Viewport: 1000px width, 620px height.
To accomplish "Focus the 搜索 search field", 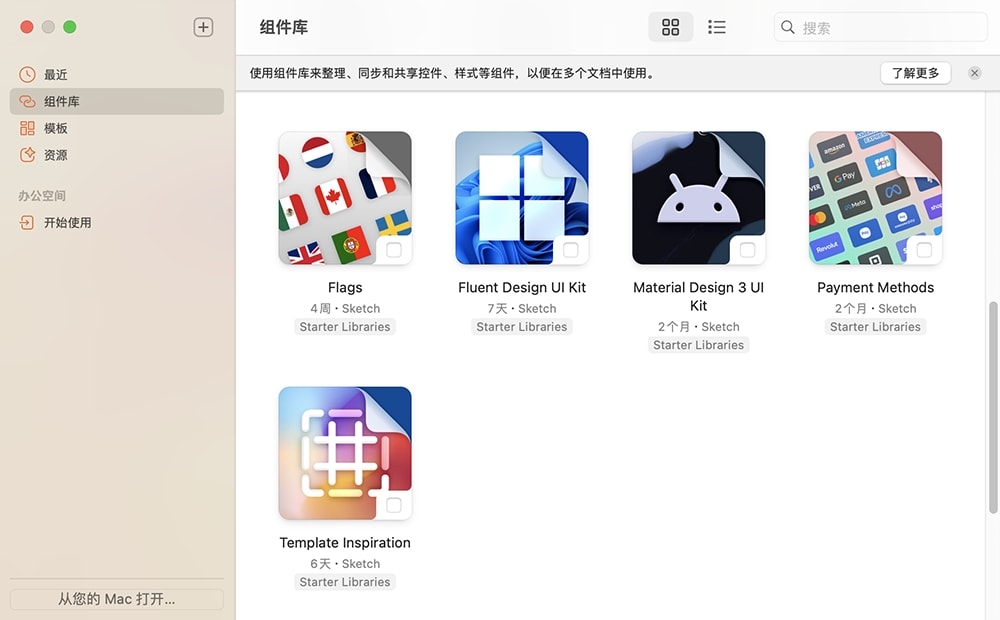I will (x=880, y=27).
